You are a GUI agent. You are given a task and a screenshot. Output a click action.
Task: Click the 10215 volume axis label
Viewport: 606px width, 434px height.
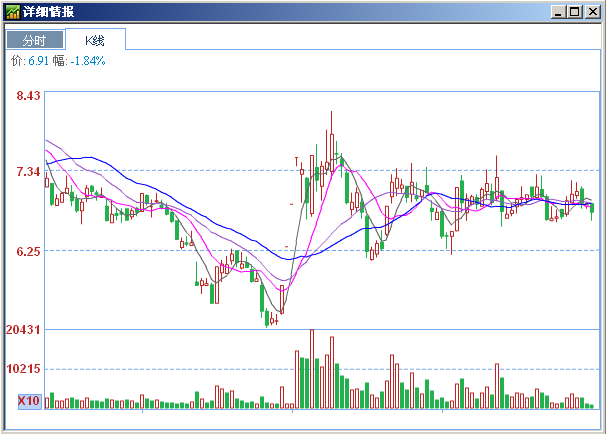click(23, 369)
